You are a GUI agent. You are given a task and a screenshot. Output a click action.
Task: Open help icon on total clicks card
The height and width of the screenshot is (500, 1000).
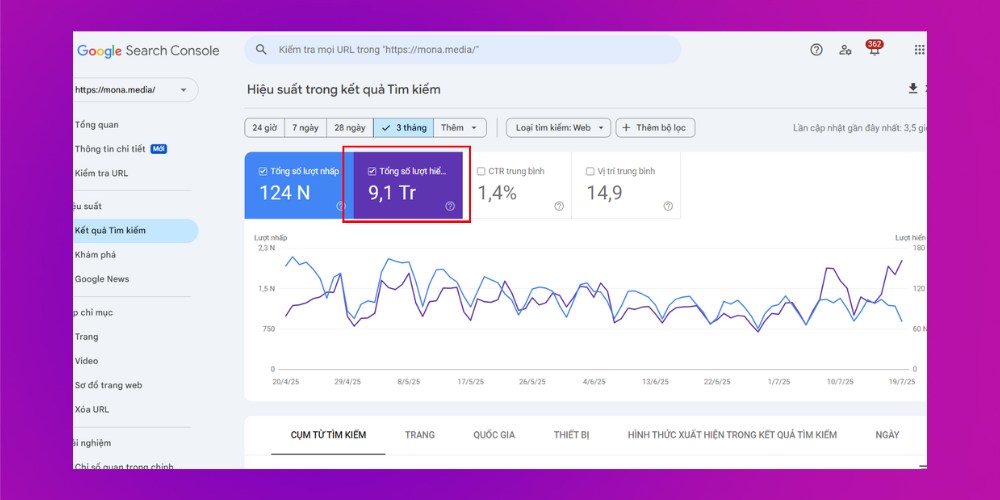pos(341,206)
